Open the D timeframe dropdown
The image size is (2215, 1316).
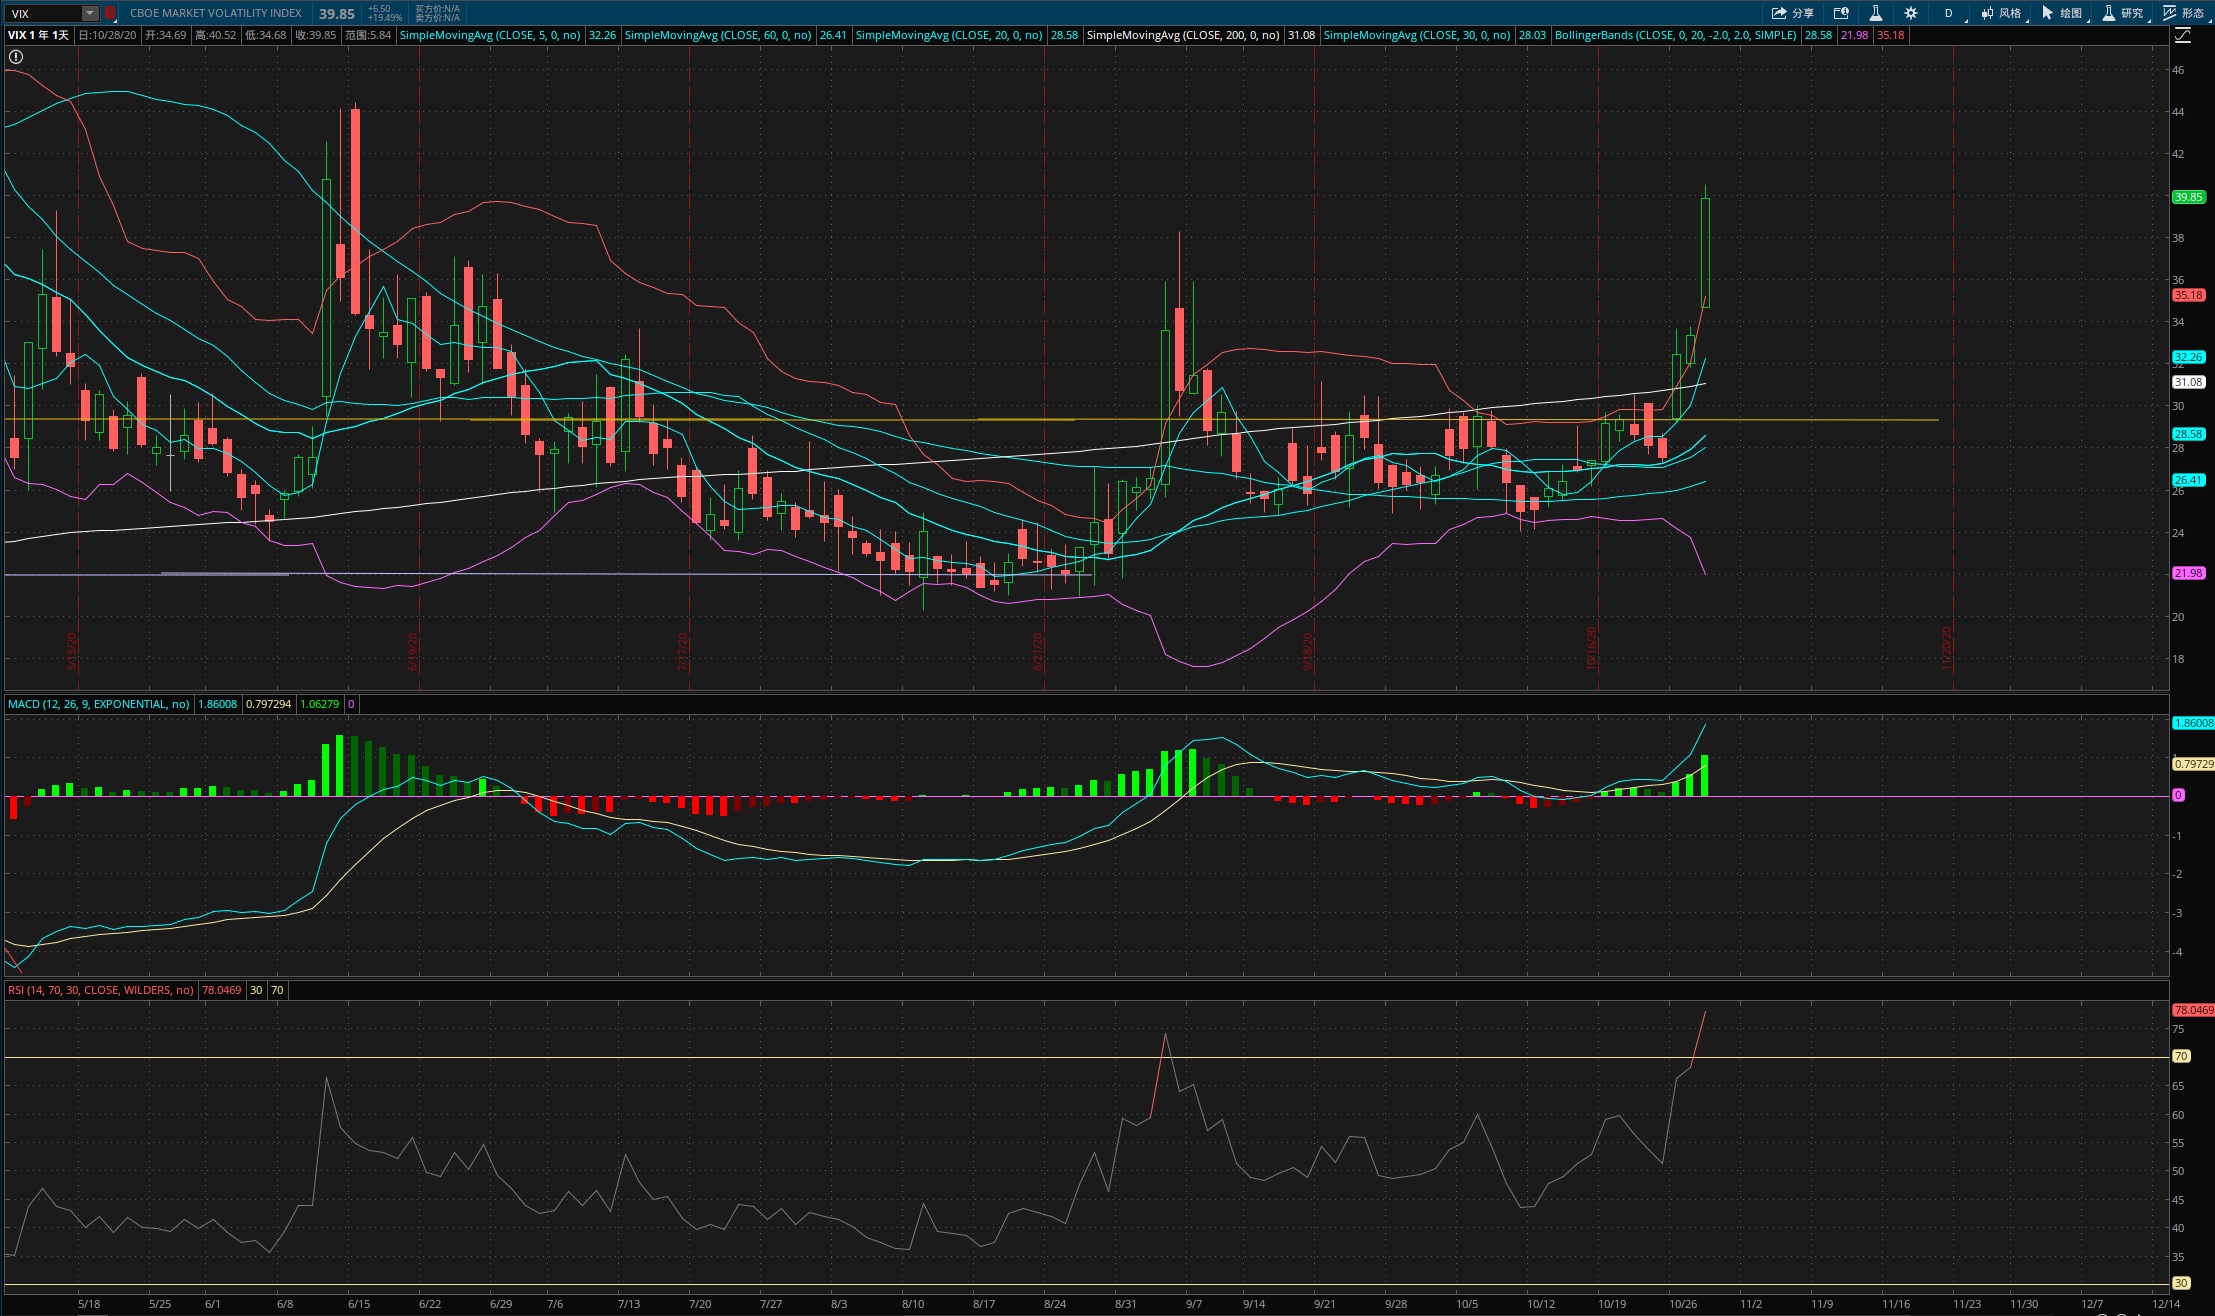coord(1948,13)
